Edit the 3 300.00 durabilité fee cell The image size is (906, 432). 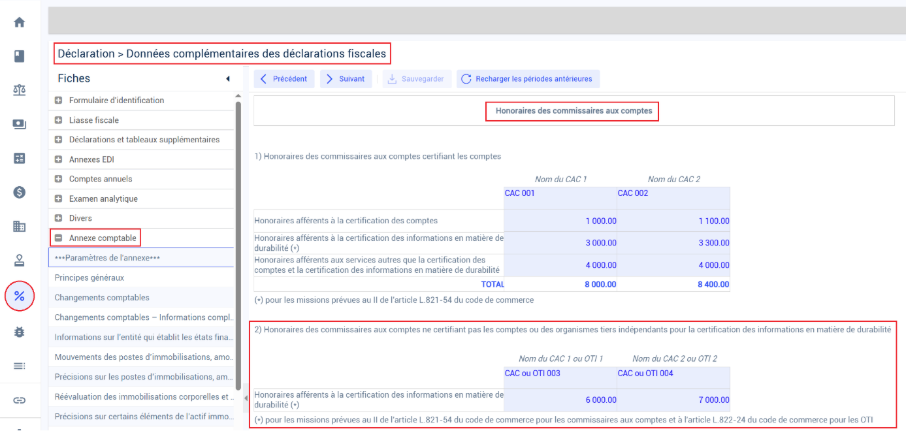[x=673, y=243]
